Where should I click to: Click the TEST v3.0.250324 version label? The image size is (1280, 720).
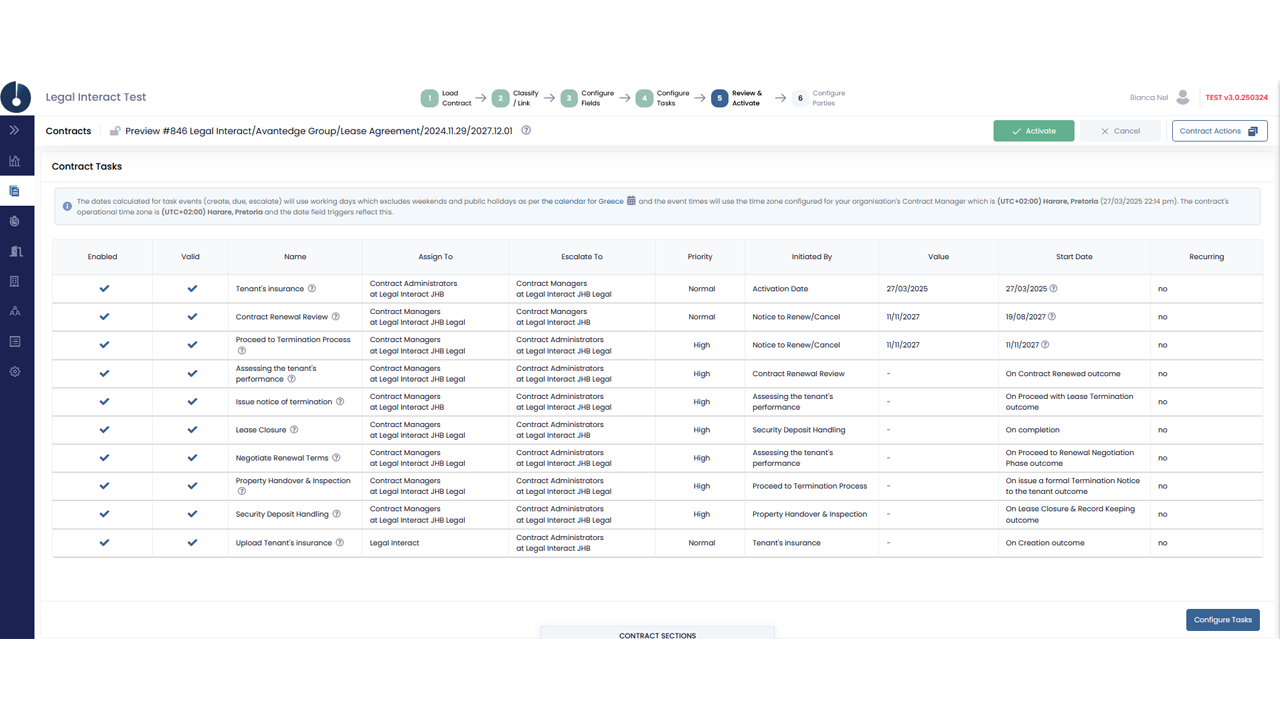(1236, 98)
